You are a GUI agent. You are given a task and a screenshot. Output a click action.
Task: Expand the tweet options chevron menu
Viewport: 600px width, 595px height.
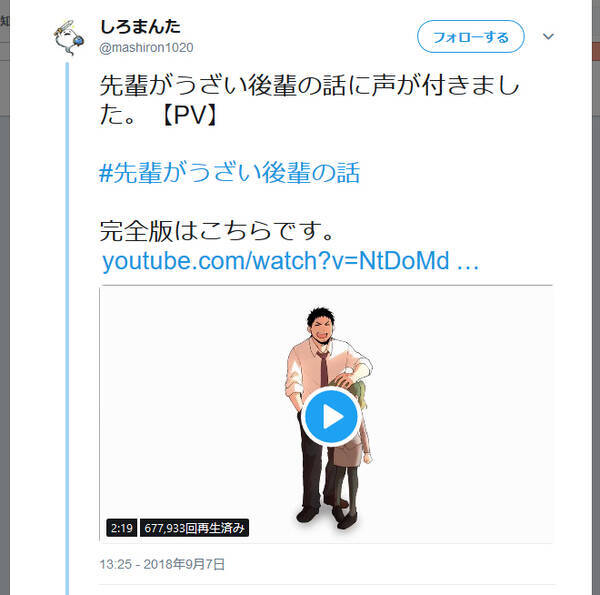click(x=548, y=36)
